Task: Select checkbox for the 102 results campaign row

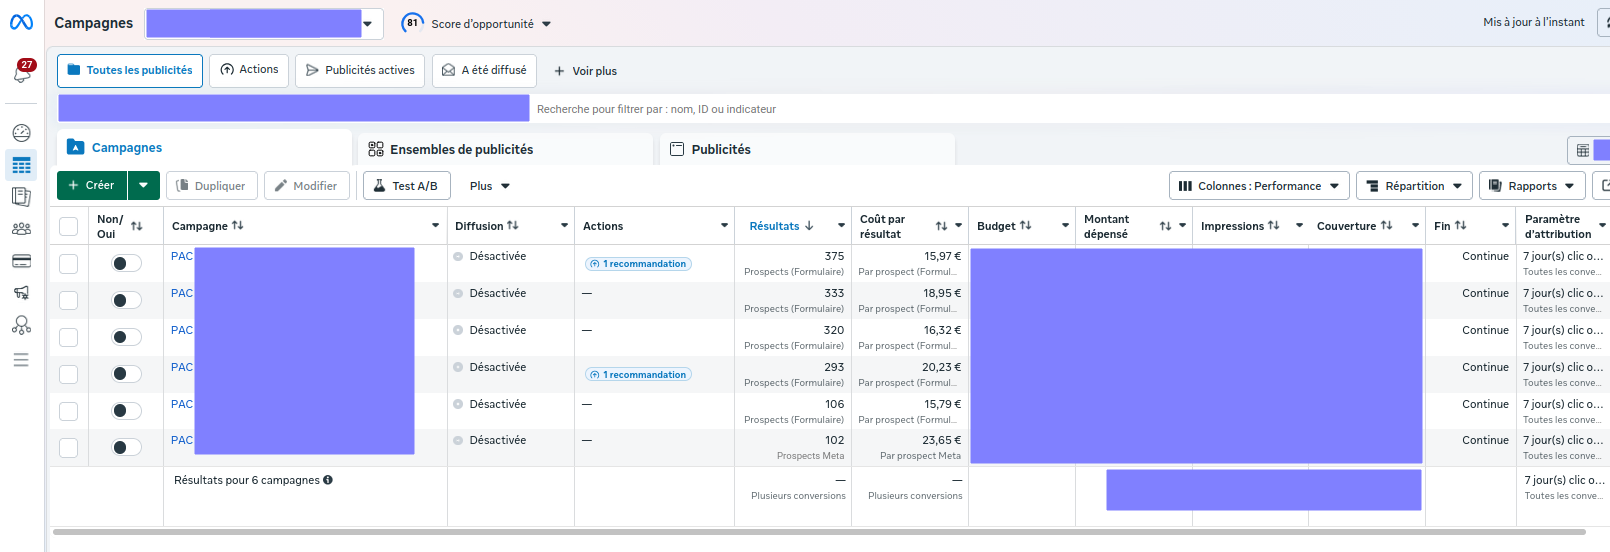Action: click(69, 447)
